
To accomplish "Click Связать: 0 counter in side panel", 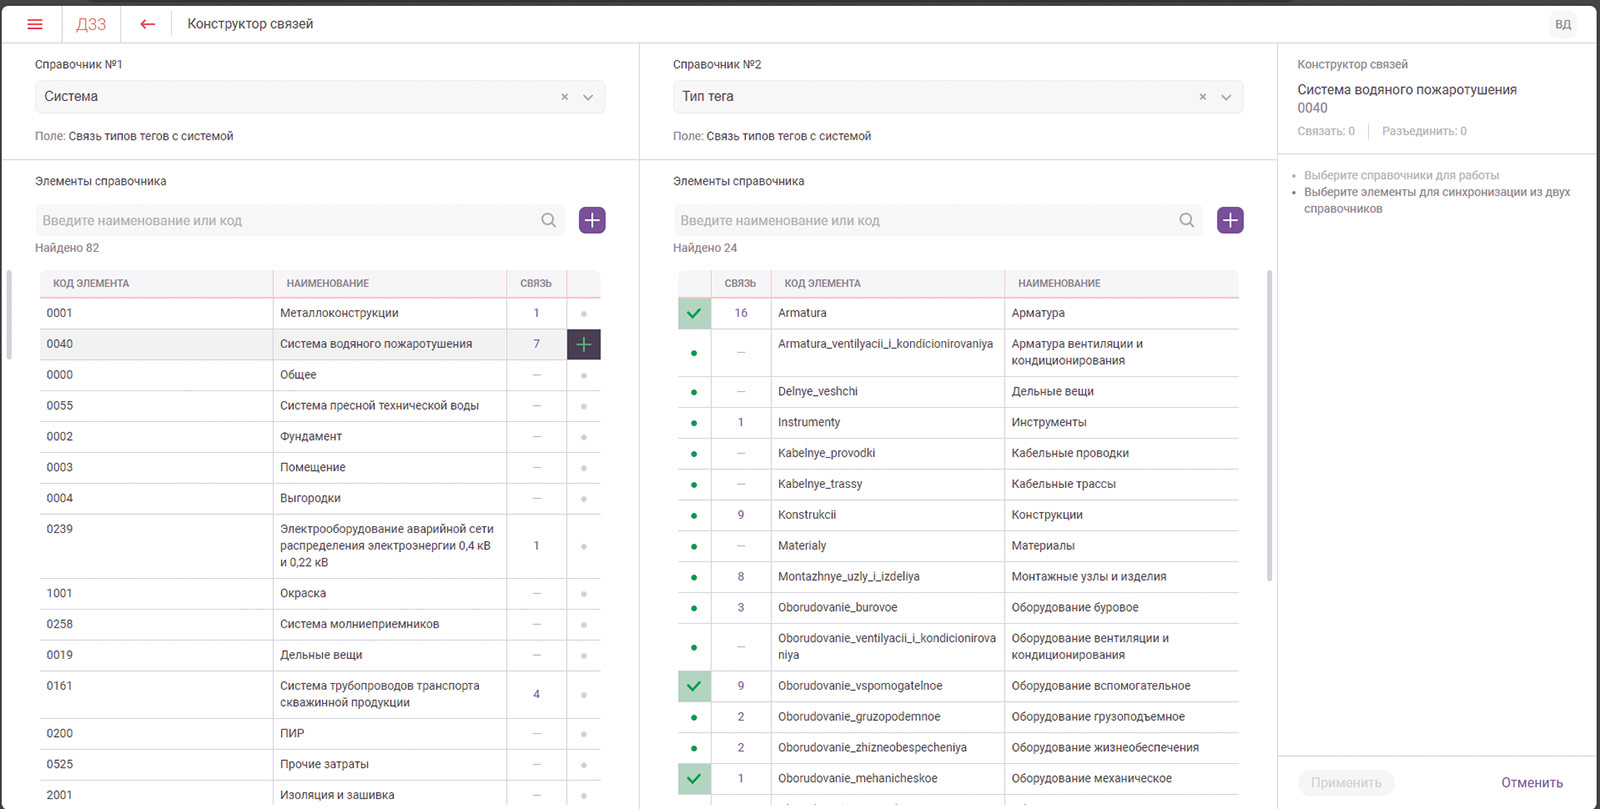I will point(1326,131).
